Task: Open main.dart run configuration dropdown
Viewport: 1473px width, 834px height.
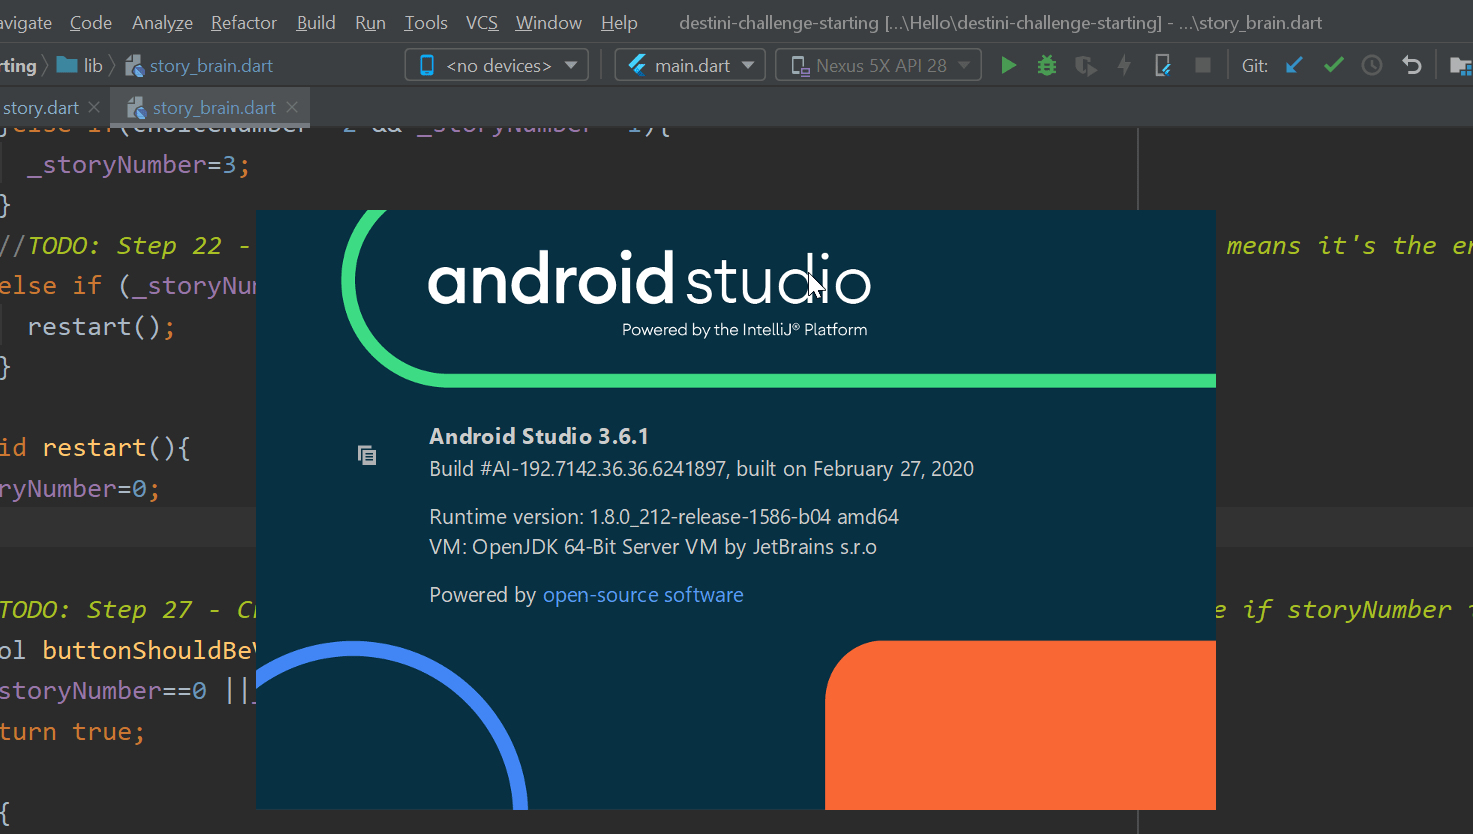Action: (x=690, y=66)
